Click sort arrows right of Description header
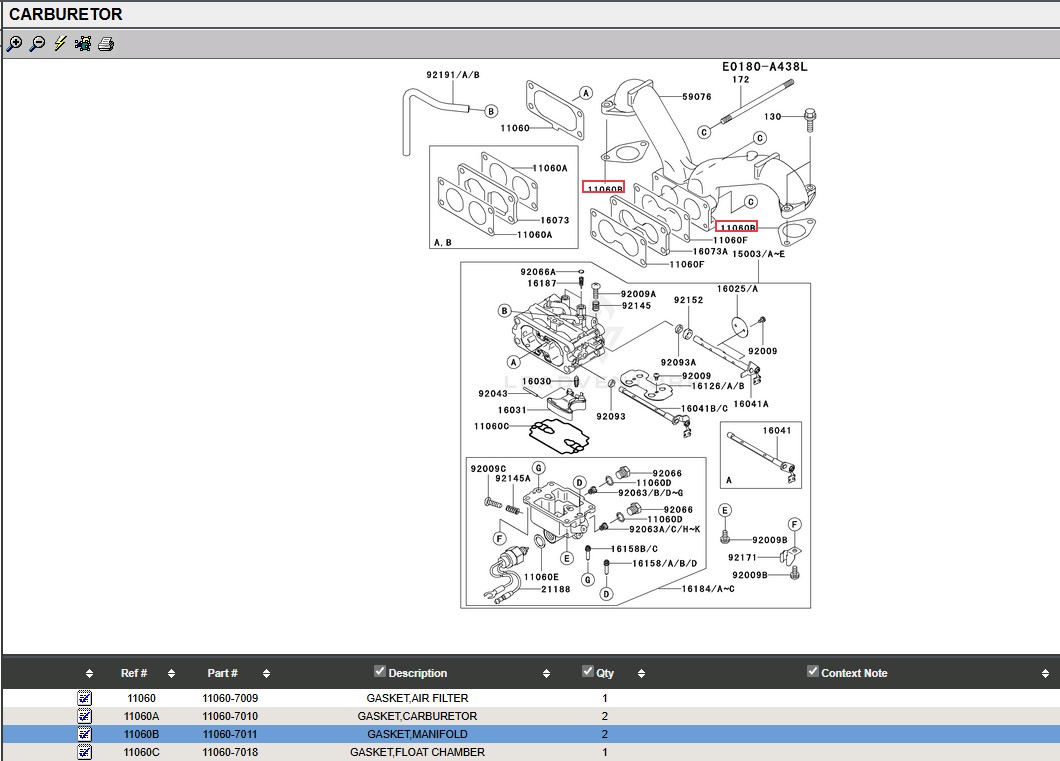The height and width of the screenshot is (761, 1060). (x=546, y=674)
